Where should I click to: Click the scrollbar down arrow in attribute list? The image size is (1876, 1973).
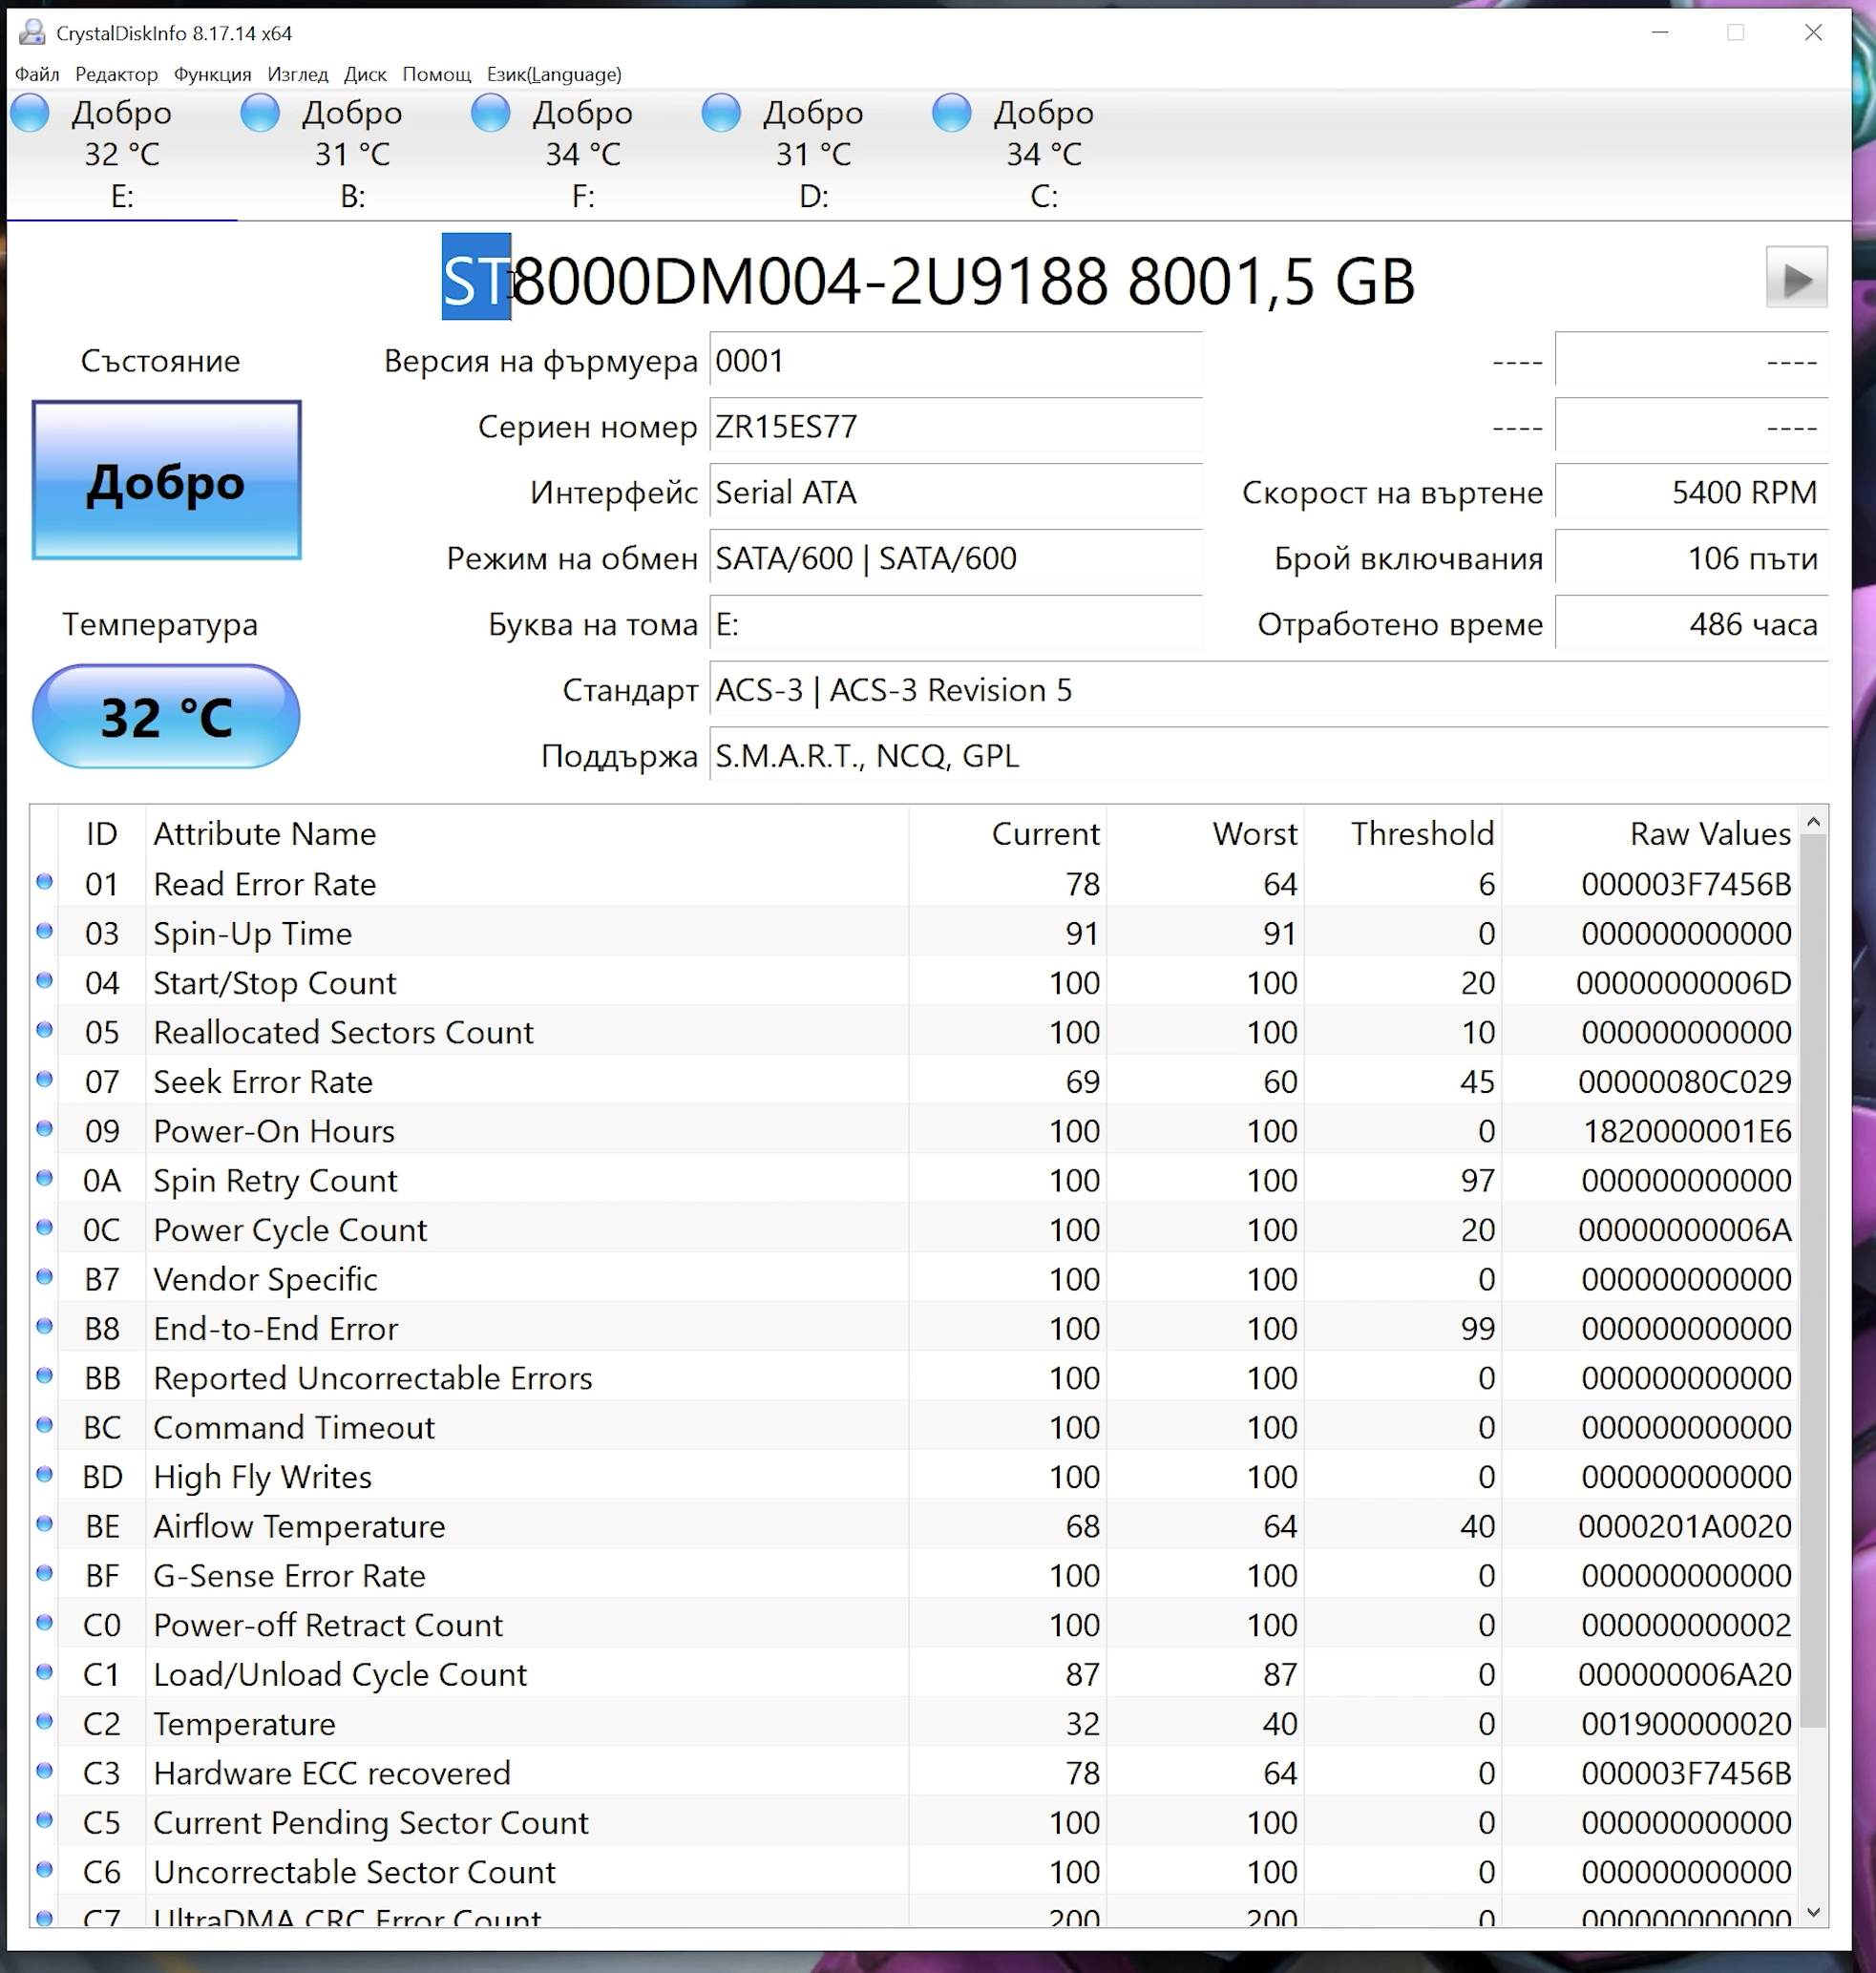coord(1813,1912)
